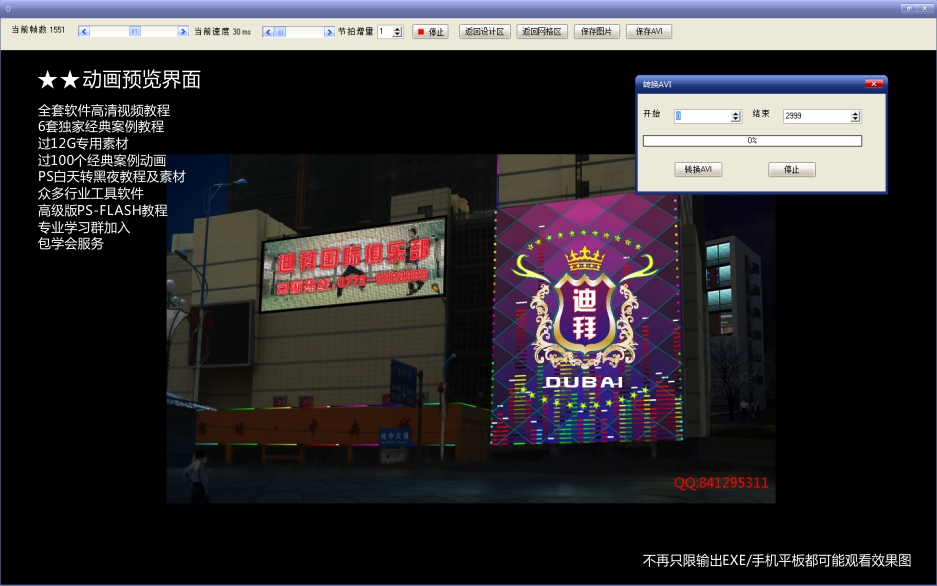Image resolution: width=937 pixels, height=586 pixels.
Task: Click the 返回网格区 button
Action: [541, 32]
